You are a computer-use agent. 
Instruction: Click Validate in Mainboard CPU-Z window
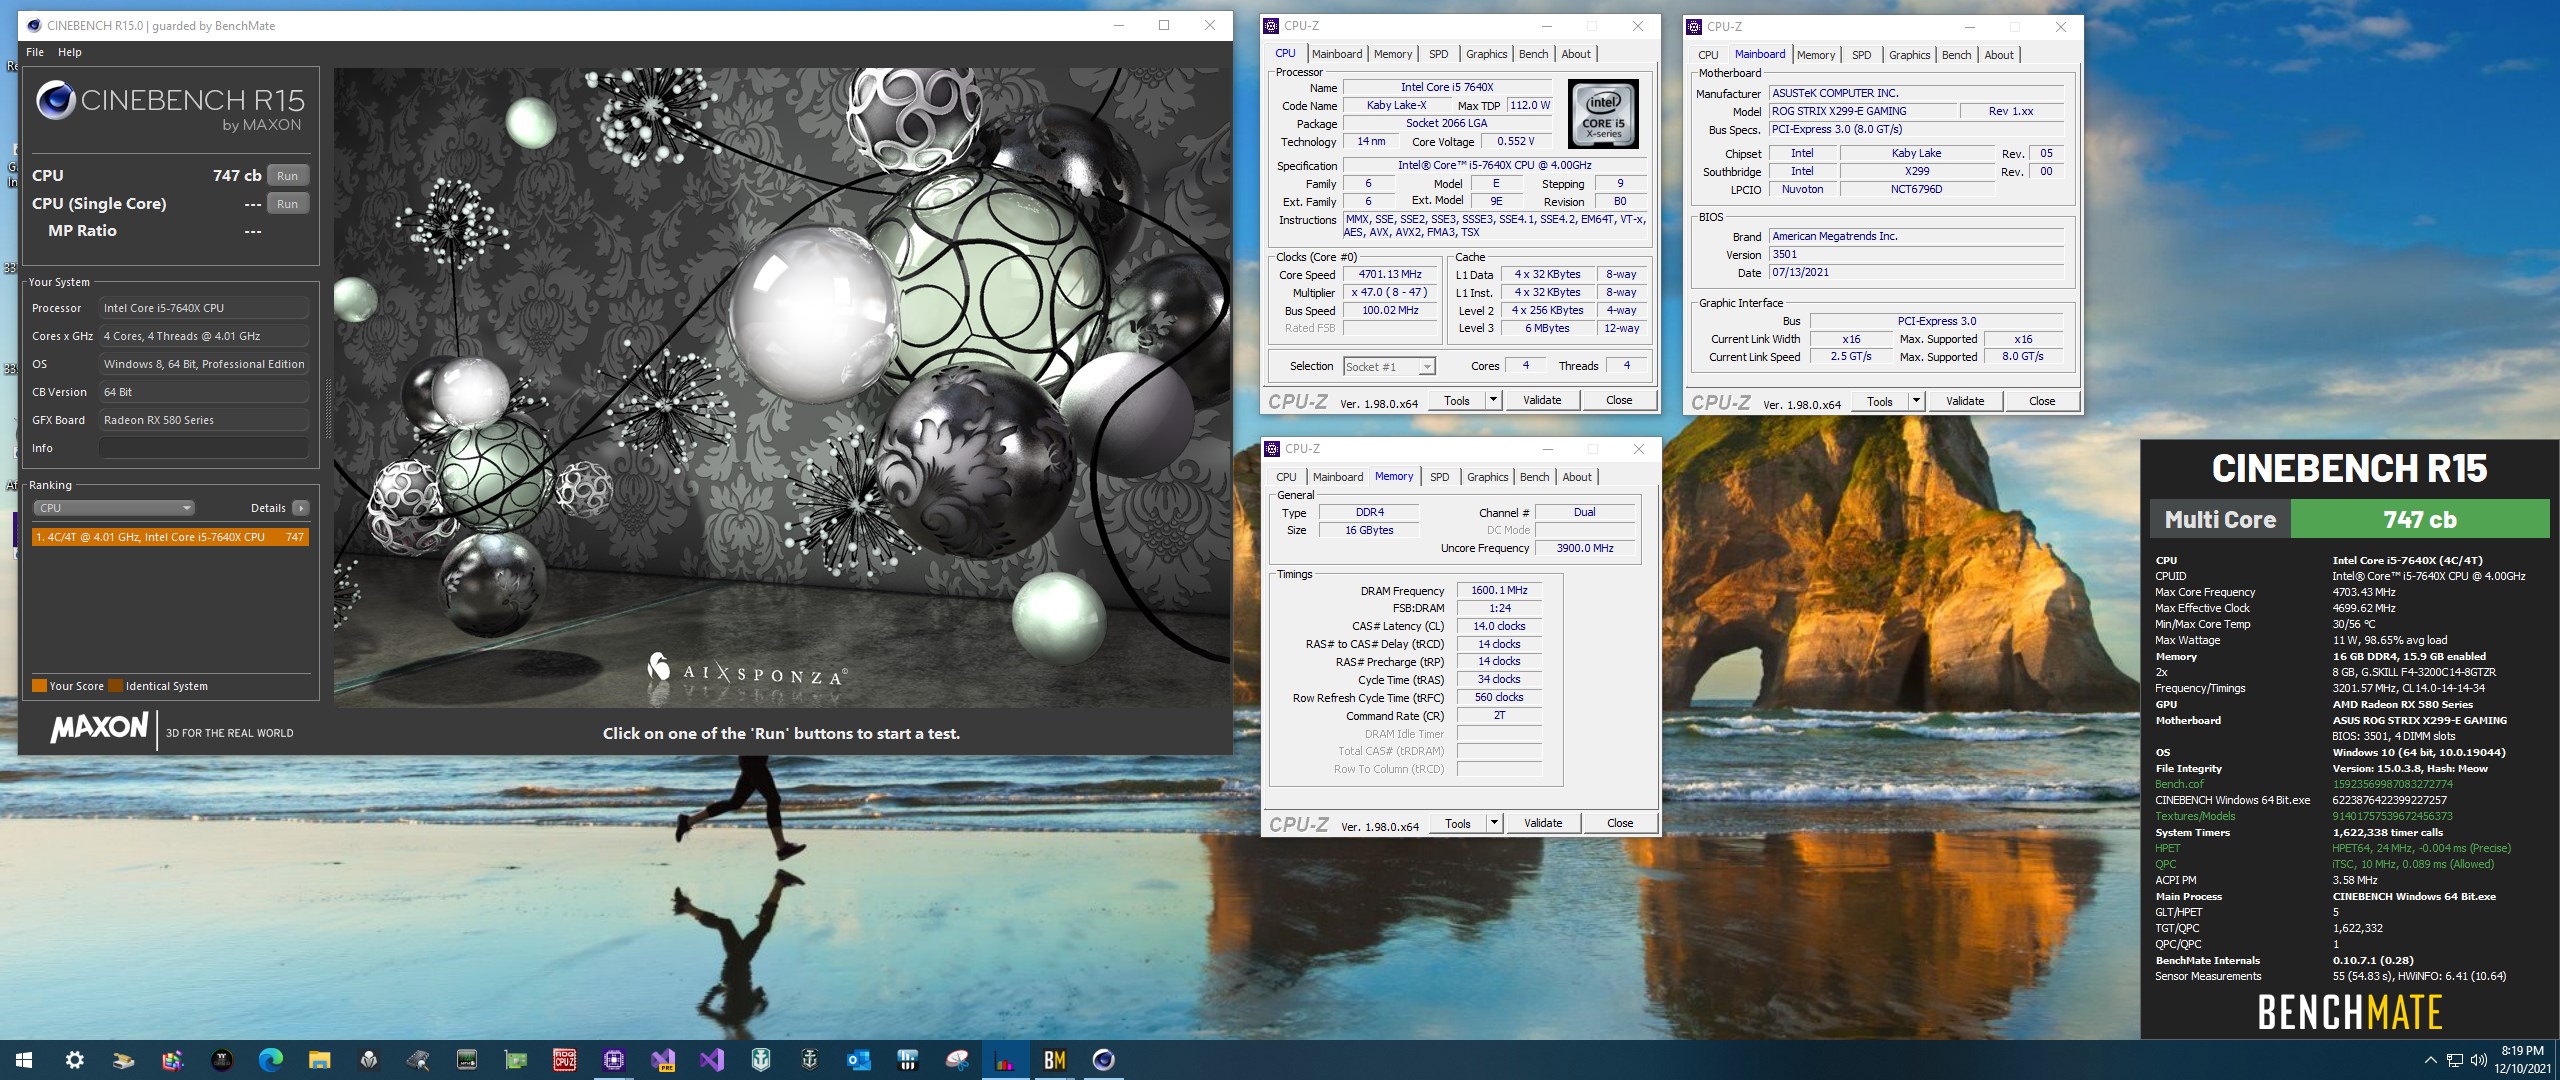coord(1965,401)
